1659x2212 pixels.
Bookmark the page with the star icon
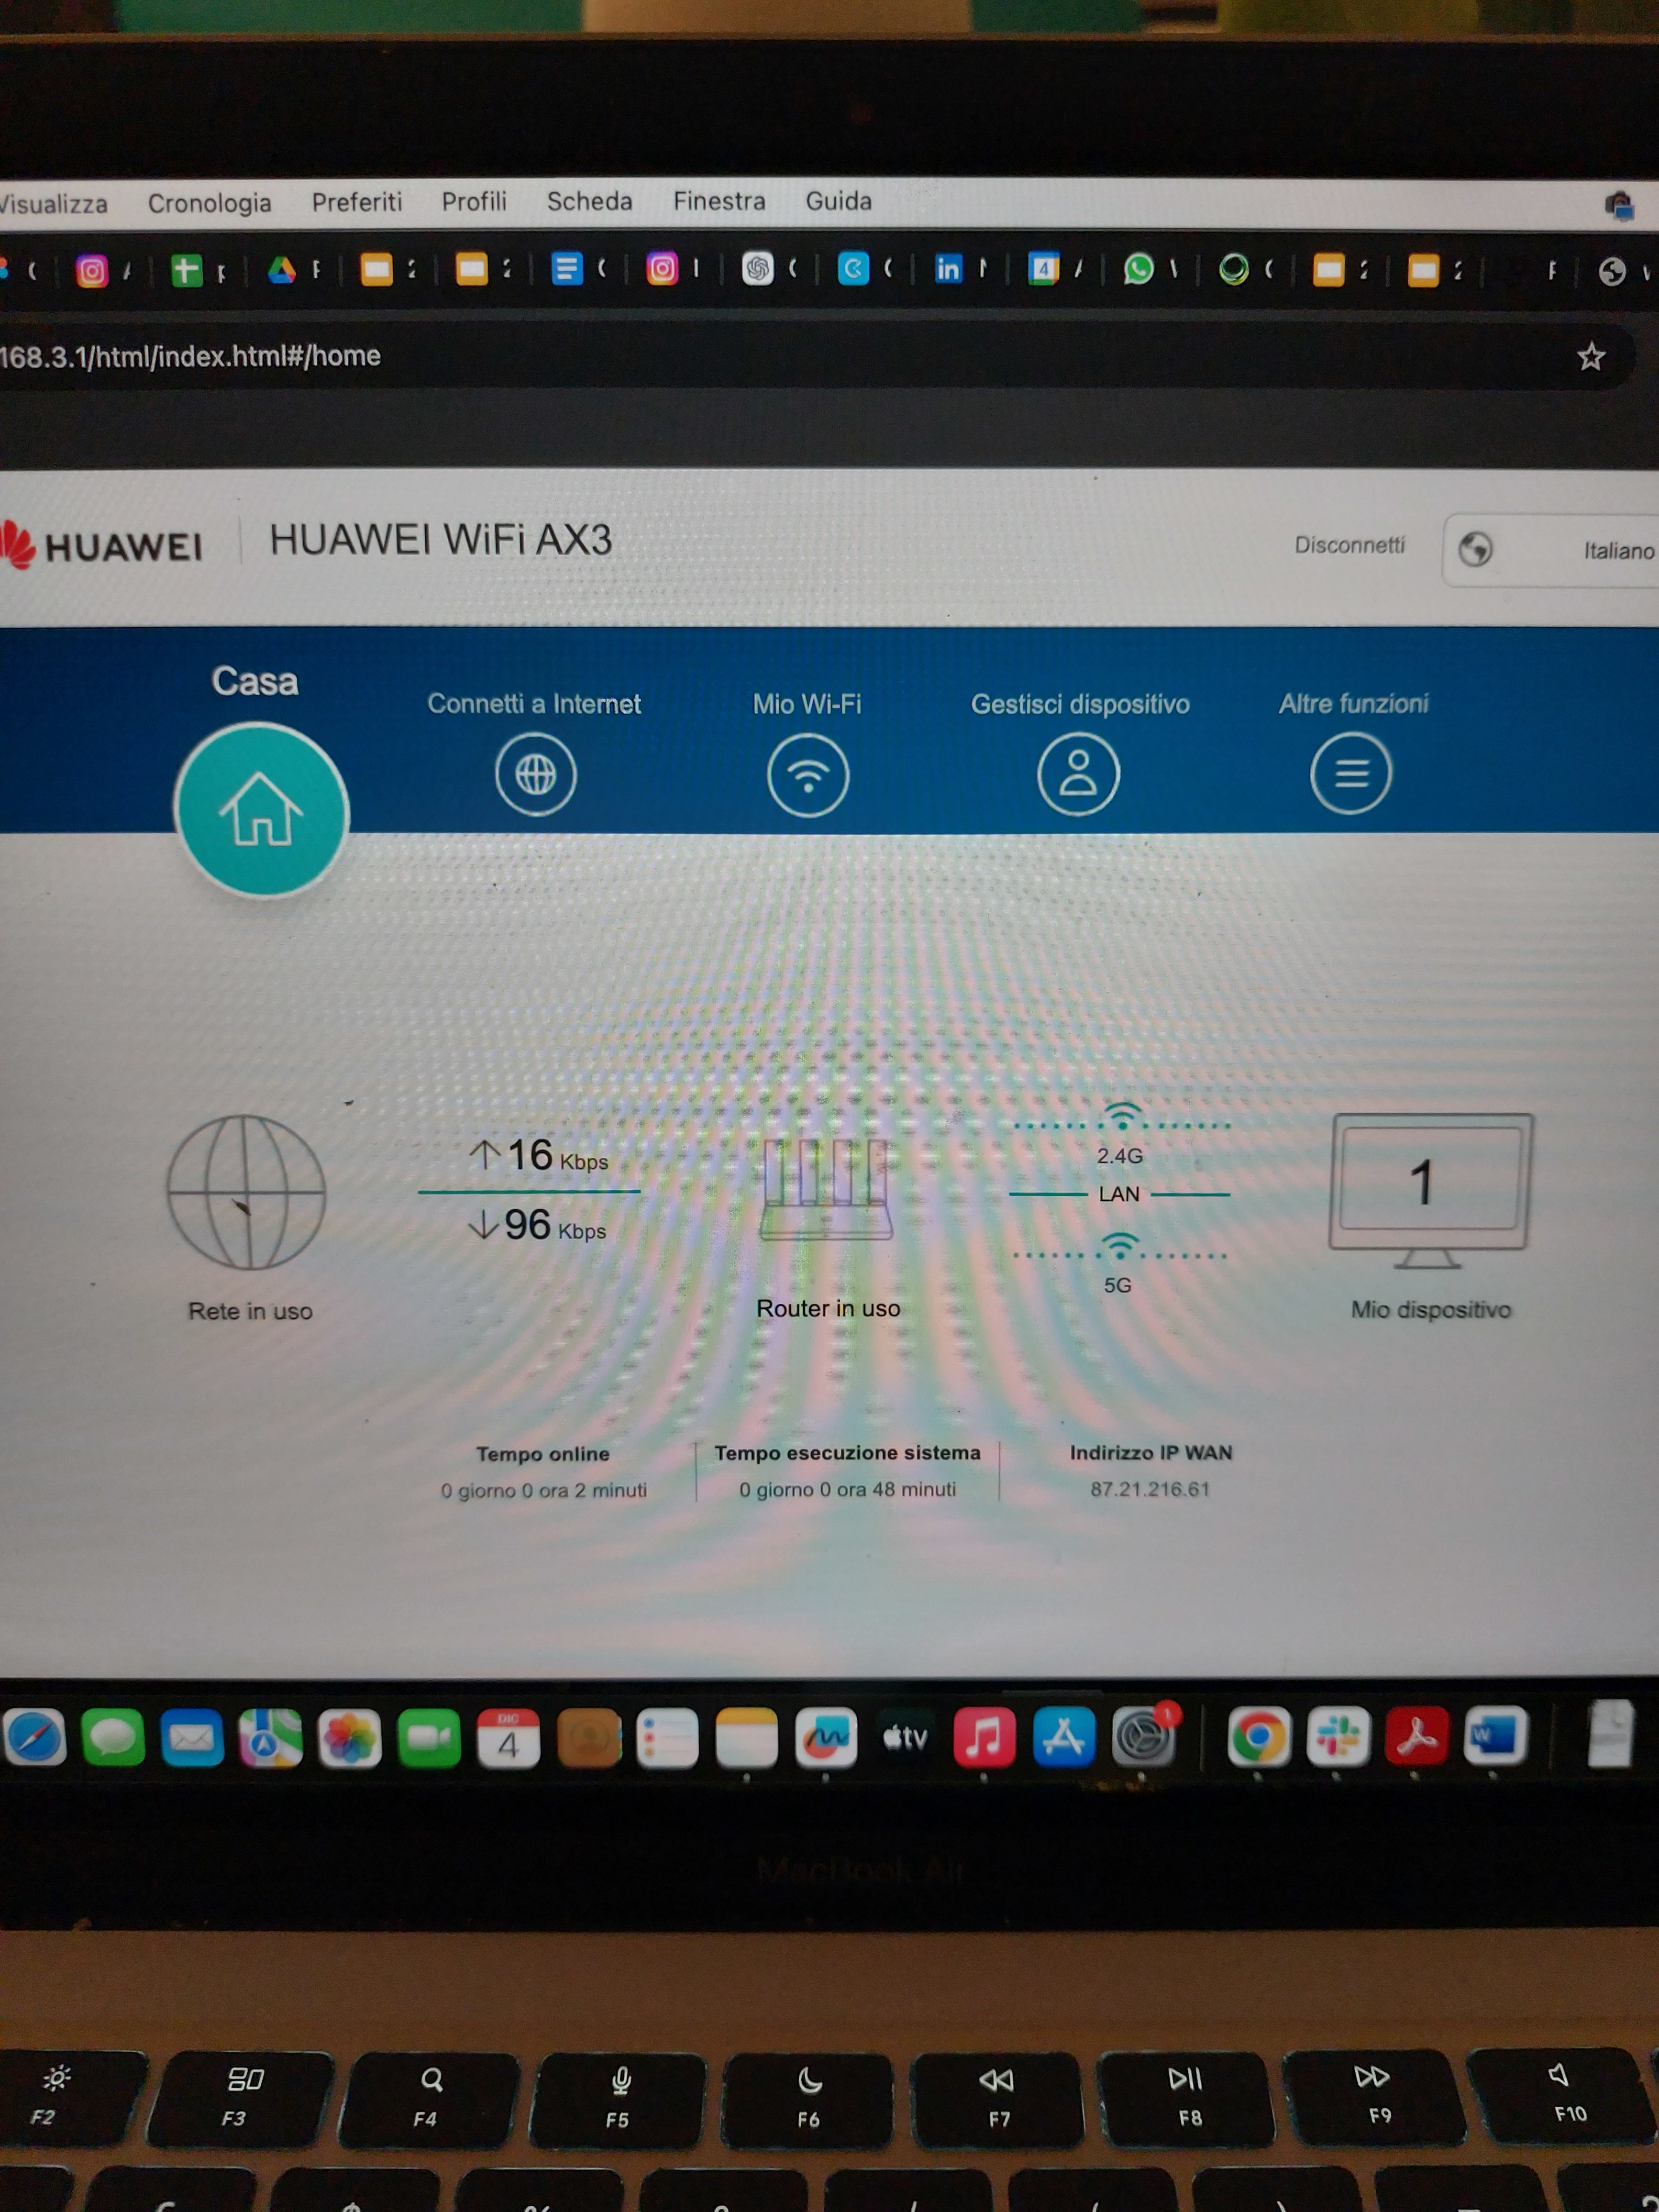point(1591,357)
